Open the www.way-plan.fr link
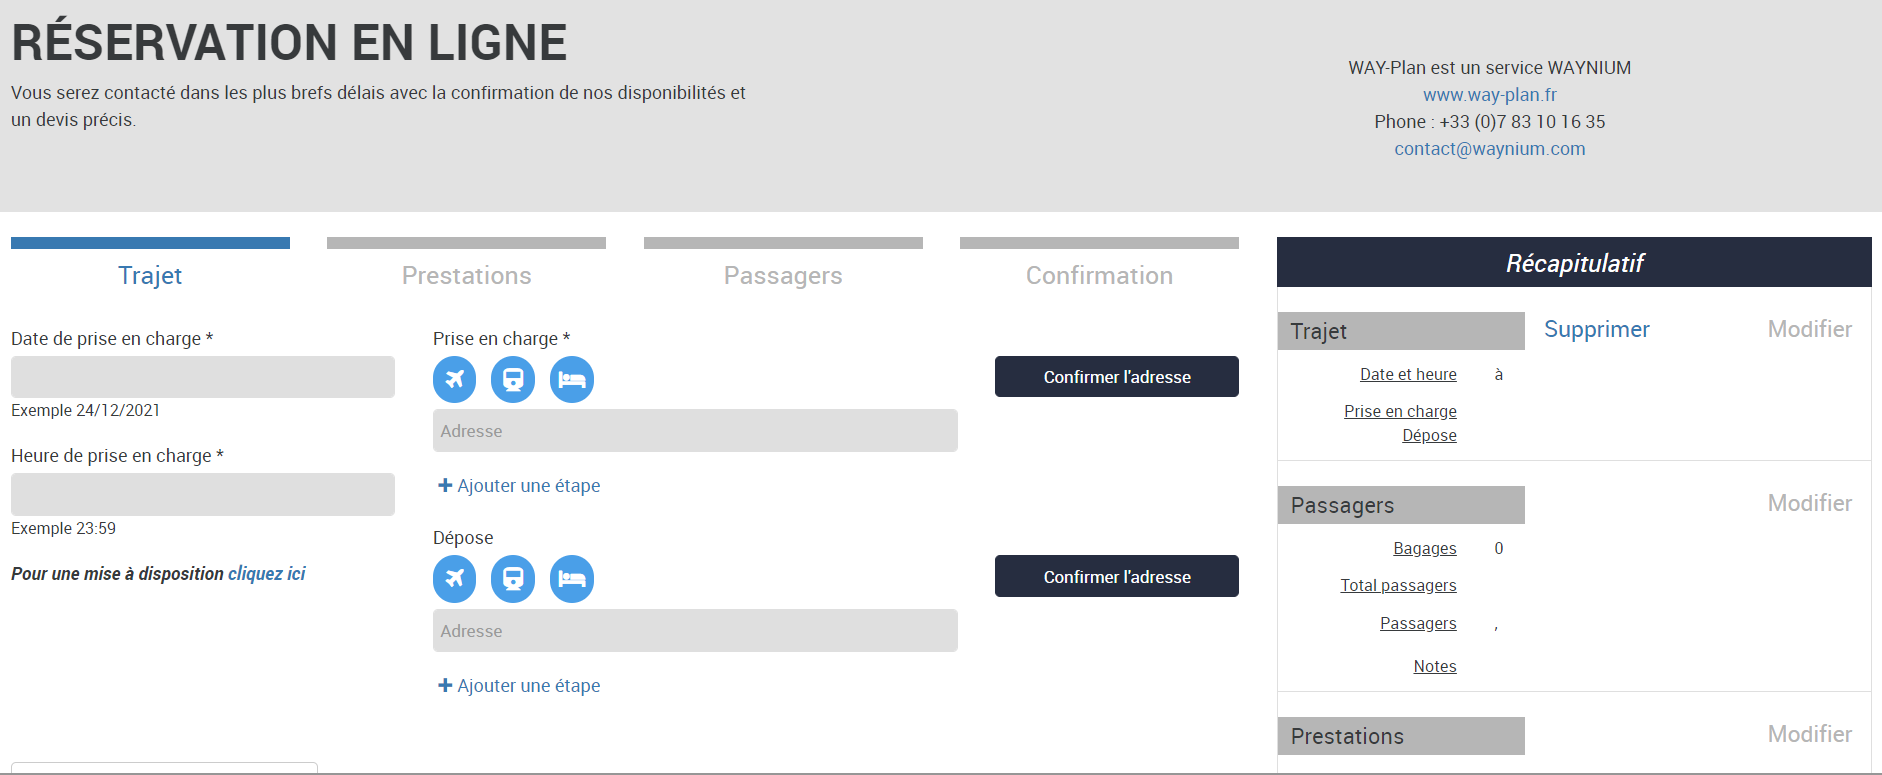This screenshot has width=1882, height=775. [1489, 95]
